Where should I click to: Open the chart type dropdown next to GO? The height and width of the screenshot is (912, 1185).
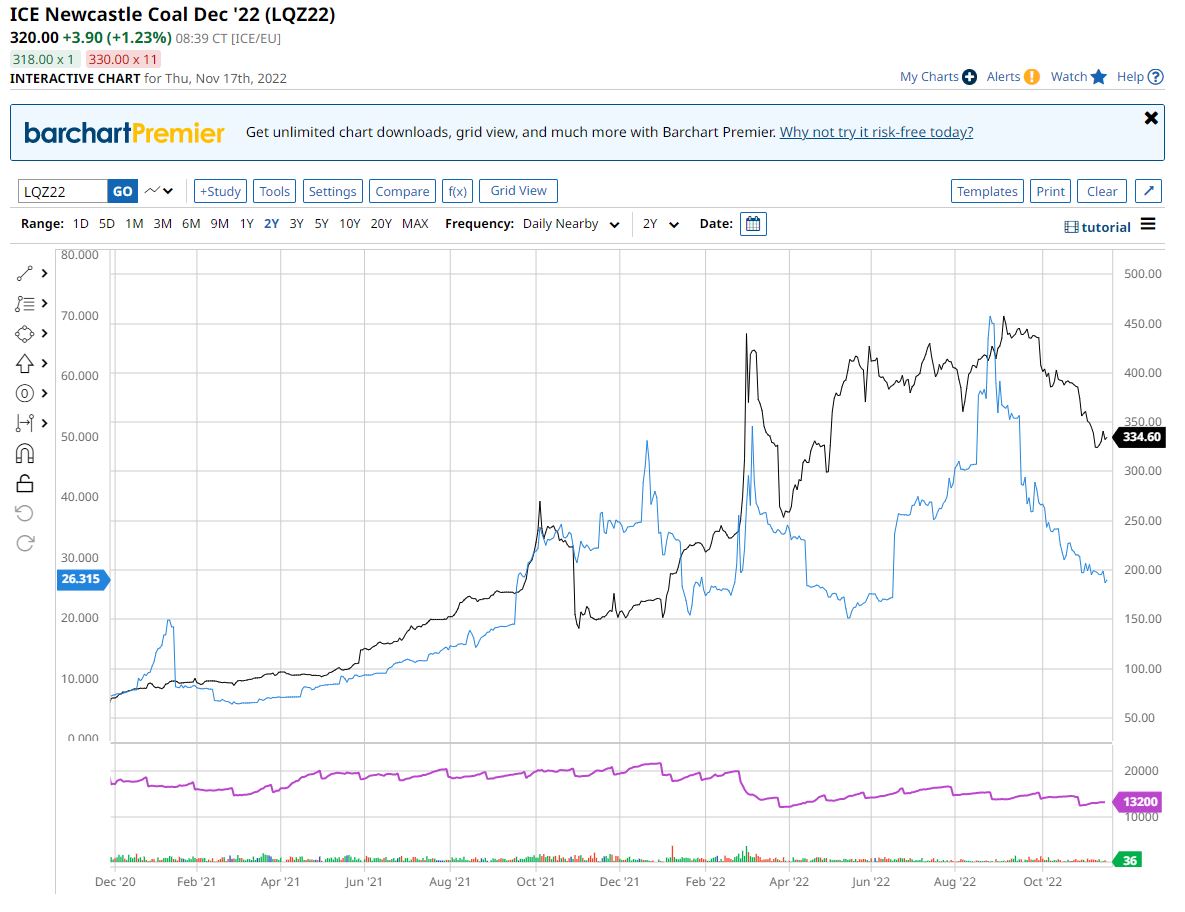point(159,191)
